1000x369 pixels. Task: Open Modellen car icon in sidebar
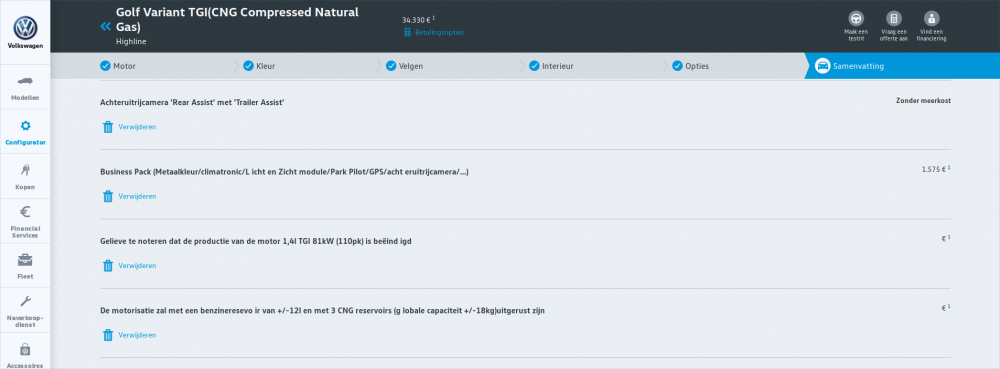[26, 82]
